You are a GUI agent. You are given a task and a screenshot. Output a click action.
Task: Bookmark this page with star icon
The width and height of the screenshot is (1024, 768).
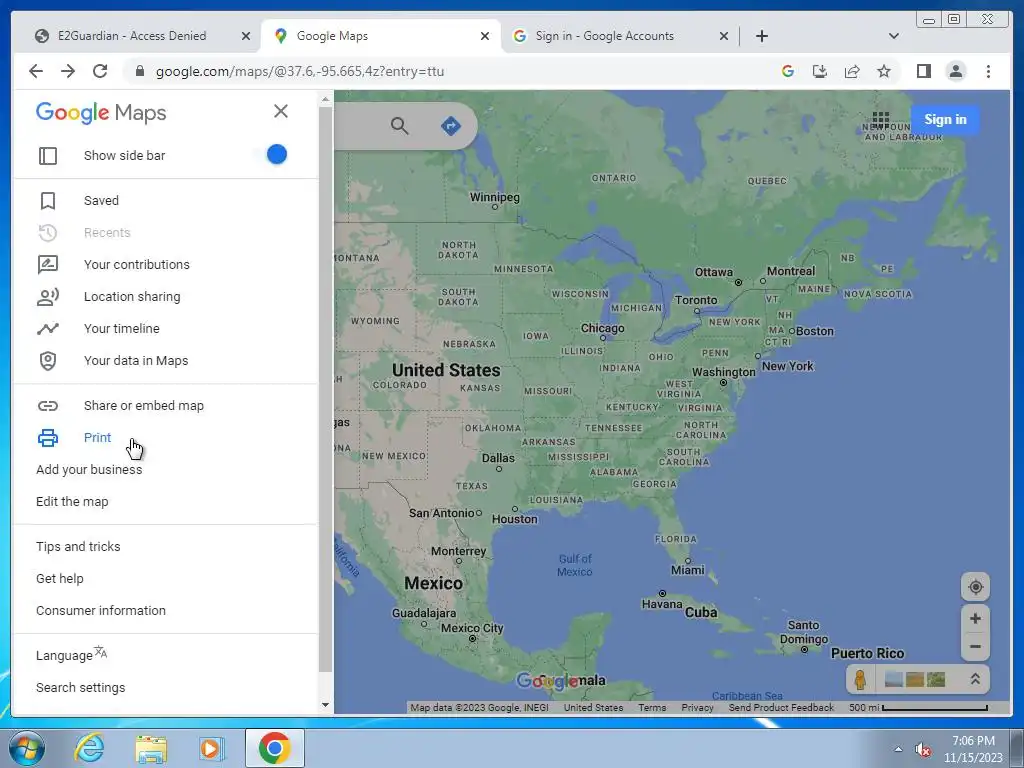[x=884, y=71]
